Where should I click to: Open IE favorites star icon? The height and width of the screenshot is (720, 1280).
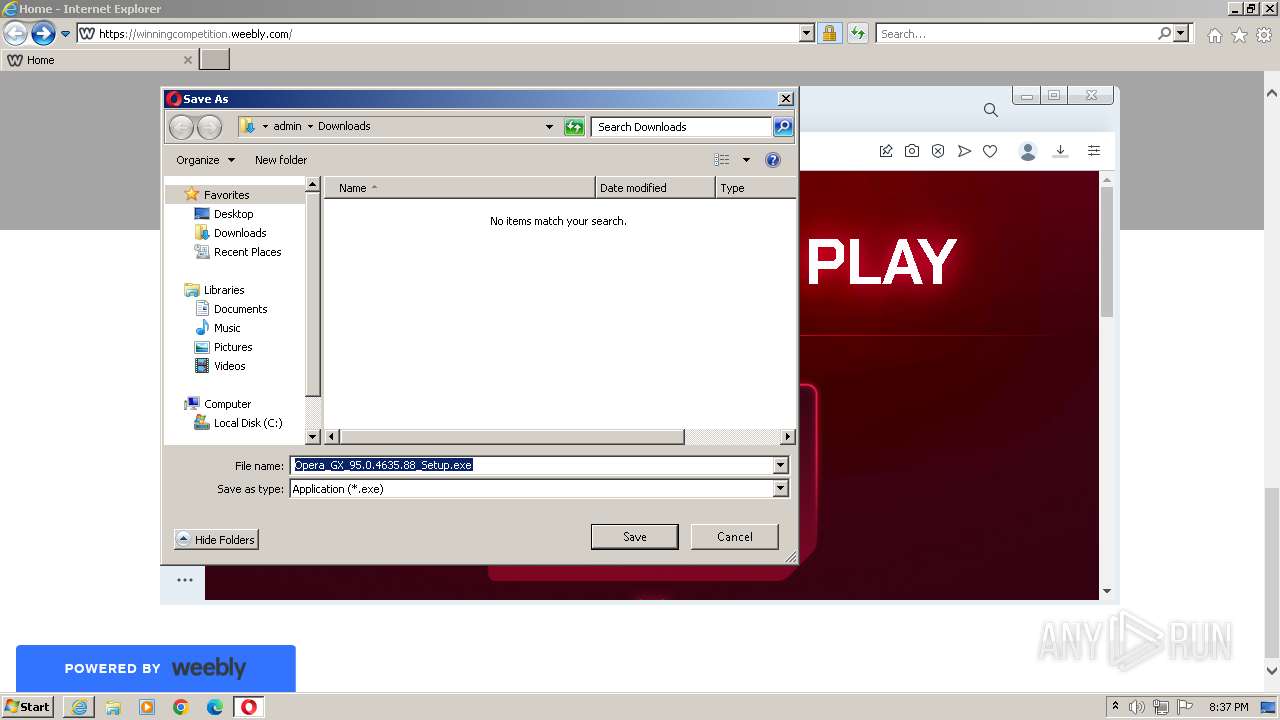[x=1239, y=34]
